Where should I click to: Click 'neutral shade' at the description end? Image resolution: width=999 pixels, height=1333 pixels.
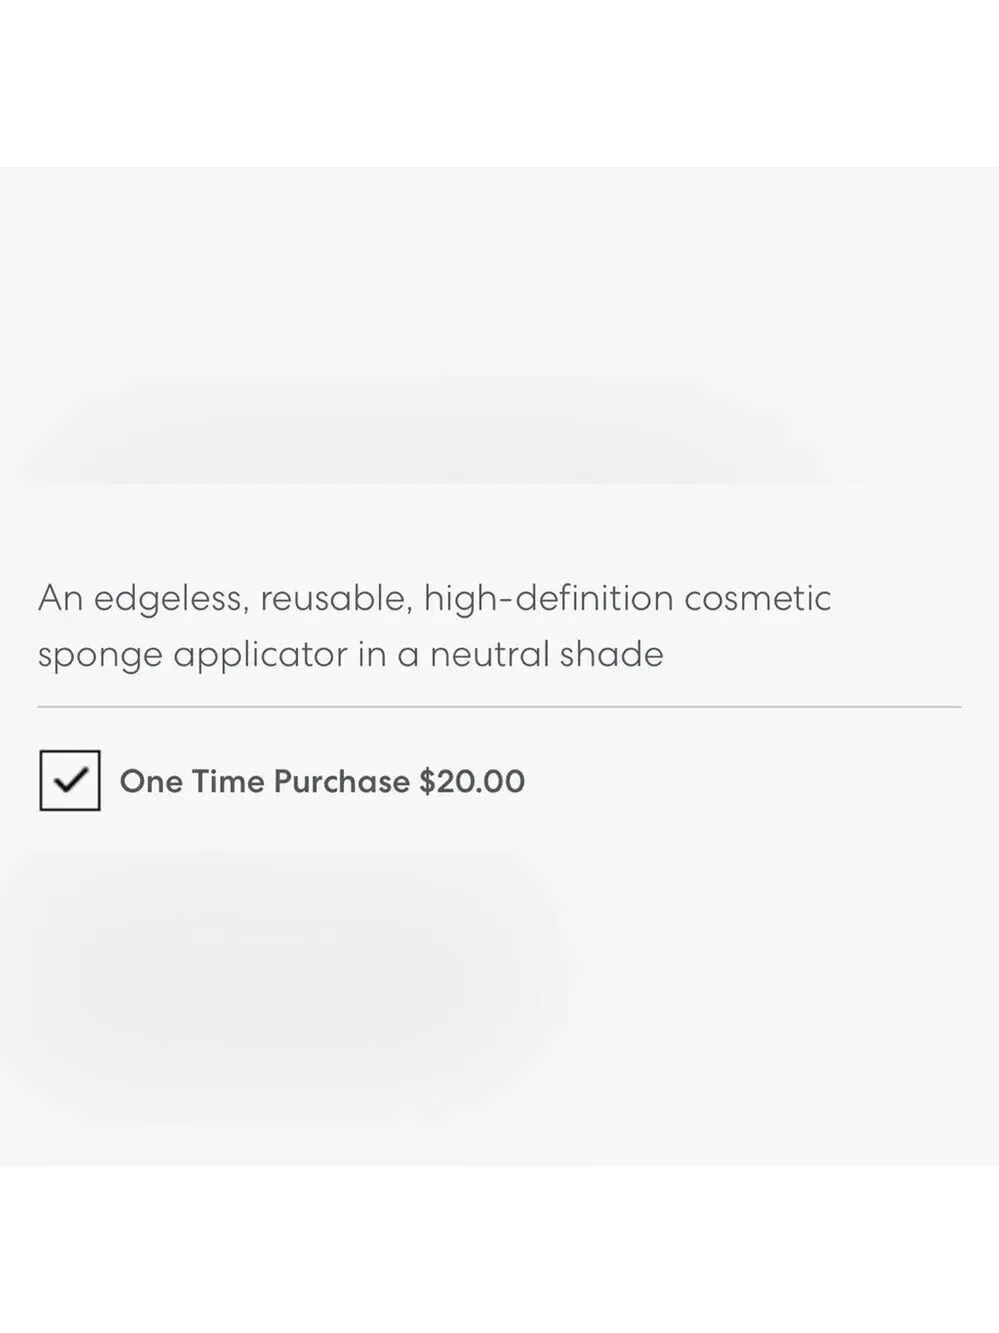547,654
